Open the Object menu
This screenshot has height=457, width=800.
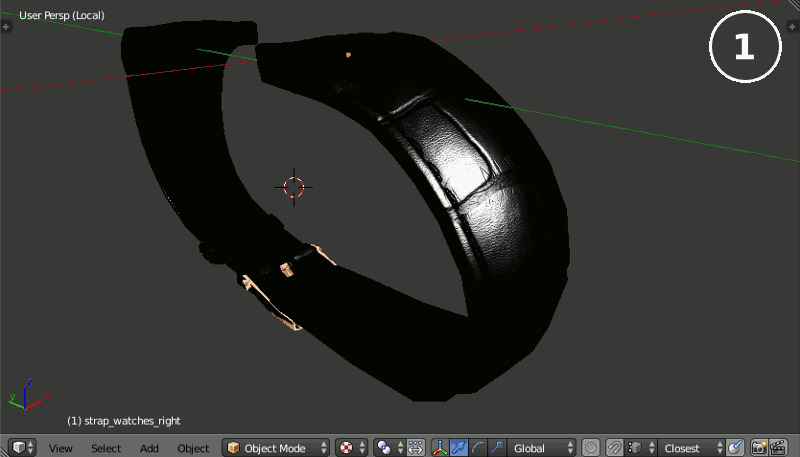click(x=193, y=448)
